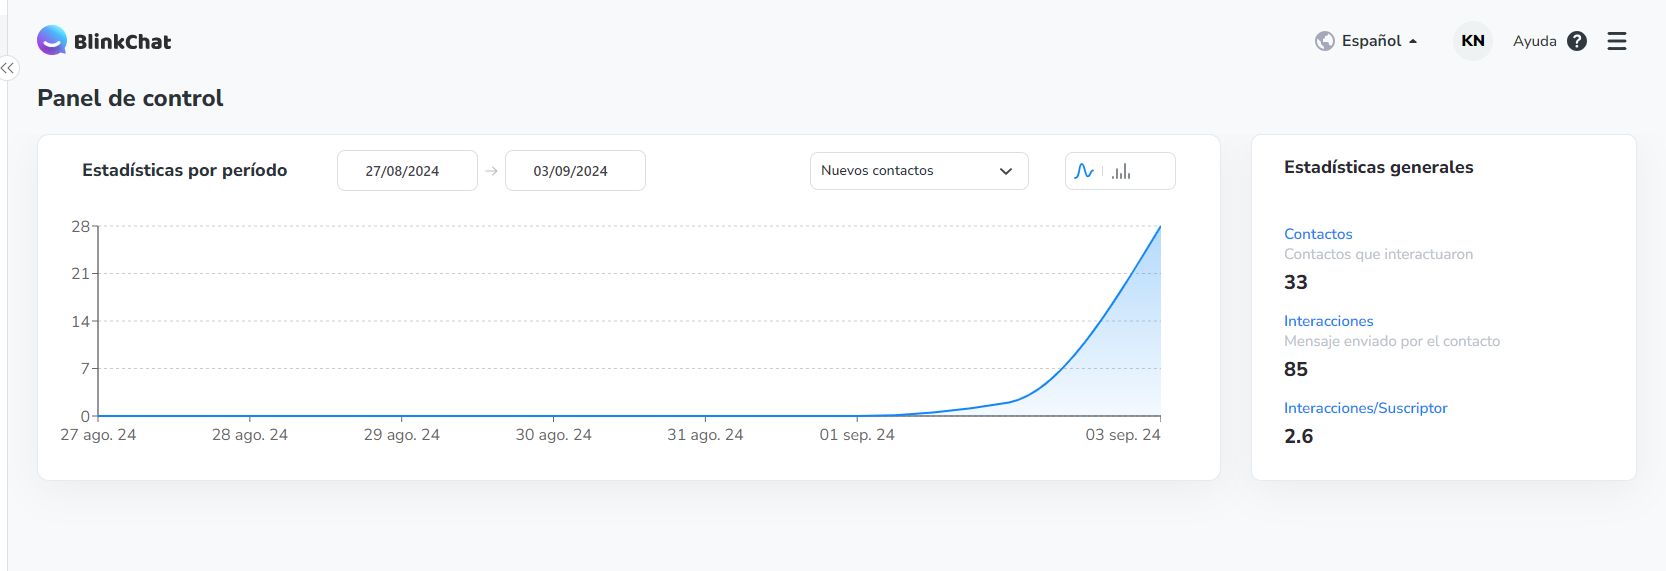Click the Interacciones/Suscriptor link

tap(1365, 408)
